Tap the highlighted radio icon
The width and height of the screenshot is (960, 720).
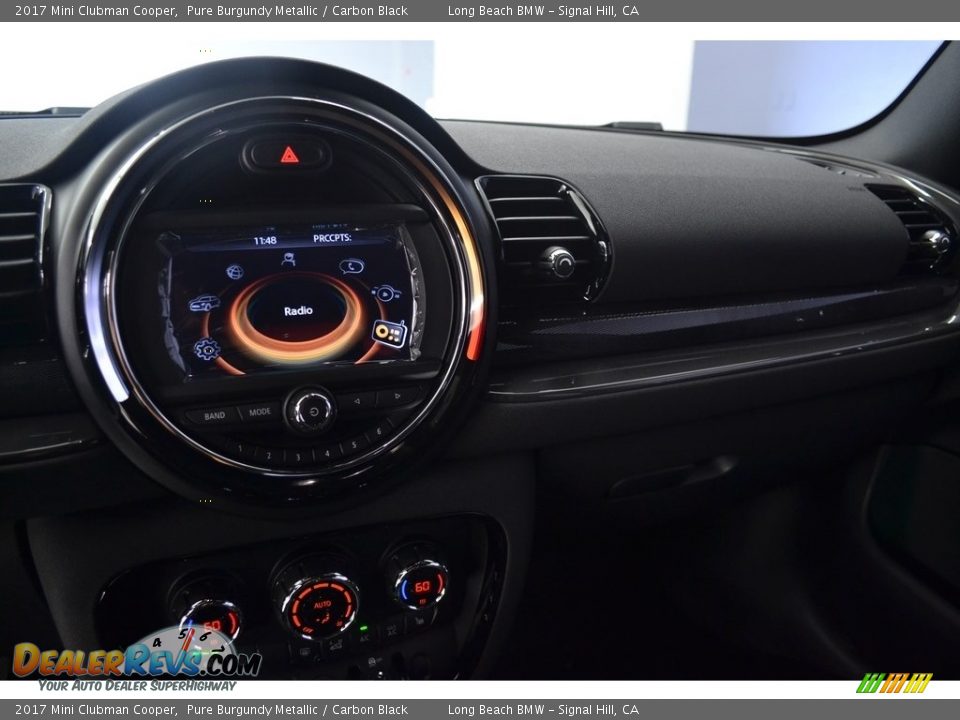(388, 331)
